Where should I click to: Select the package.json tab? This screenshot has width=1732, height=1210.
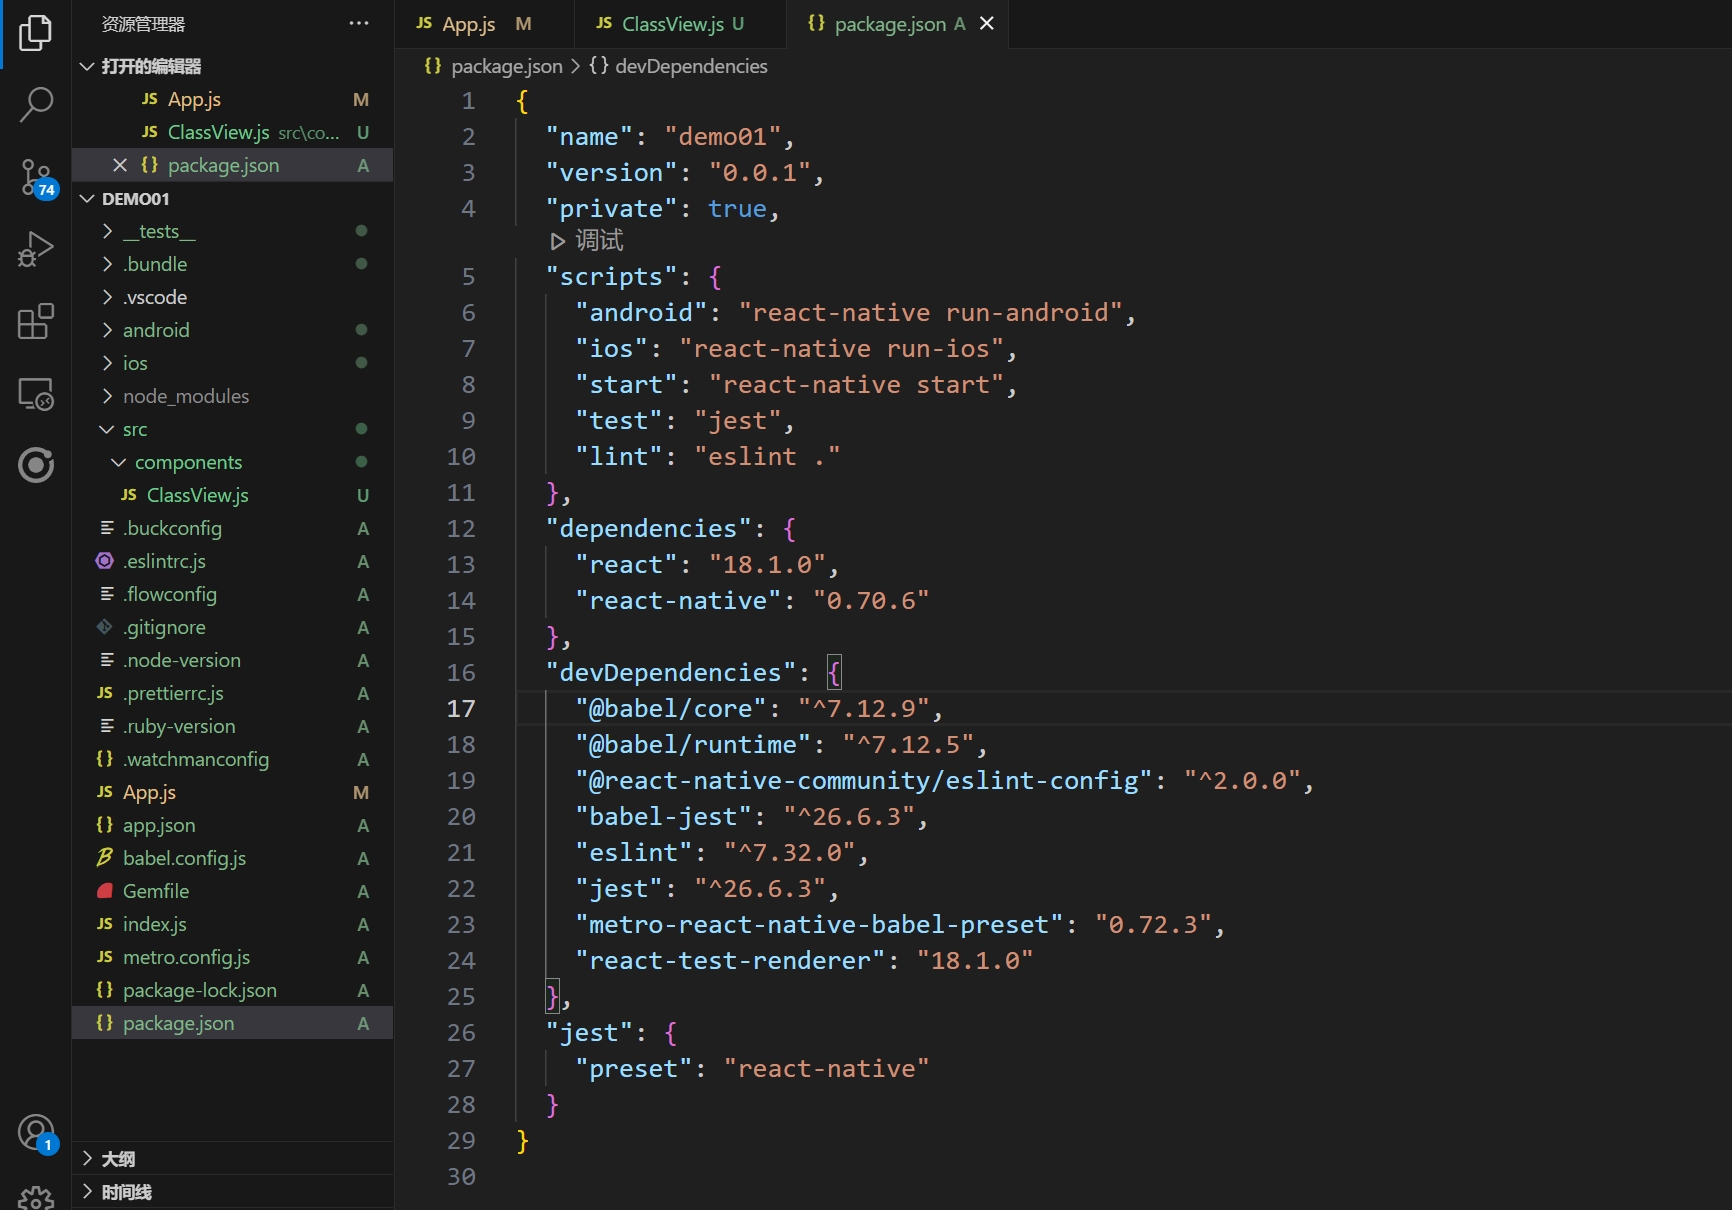898,24
